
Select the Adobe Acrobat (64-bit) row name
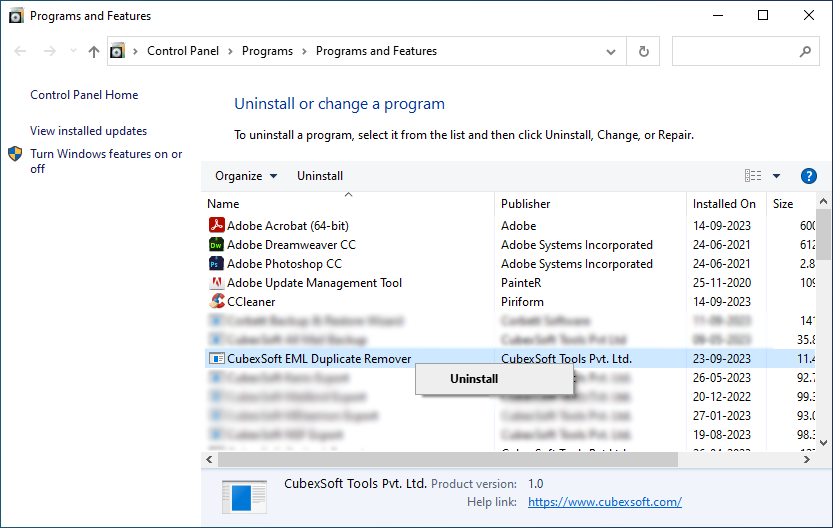pos(288,226)
